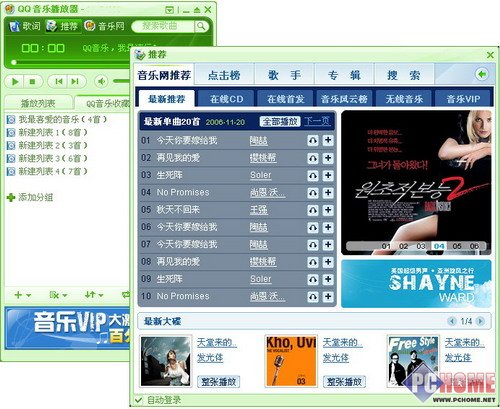Stop playback in the player window
Image resolution: width=500 pixels, height=409 pixels.
point(32,81)
